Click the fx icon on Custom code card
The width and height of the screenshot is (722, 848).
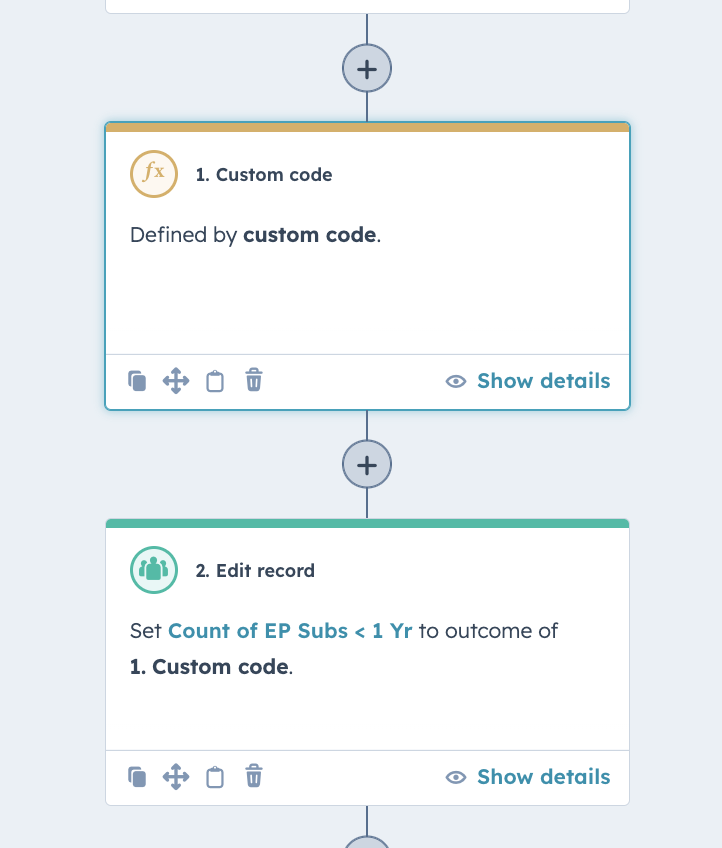tap(153, 174)
